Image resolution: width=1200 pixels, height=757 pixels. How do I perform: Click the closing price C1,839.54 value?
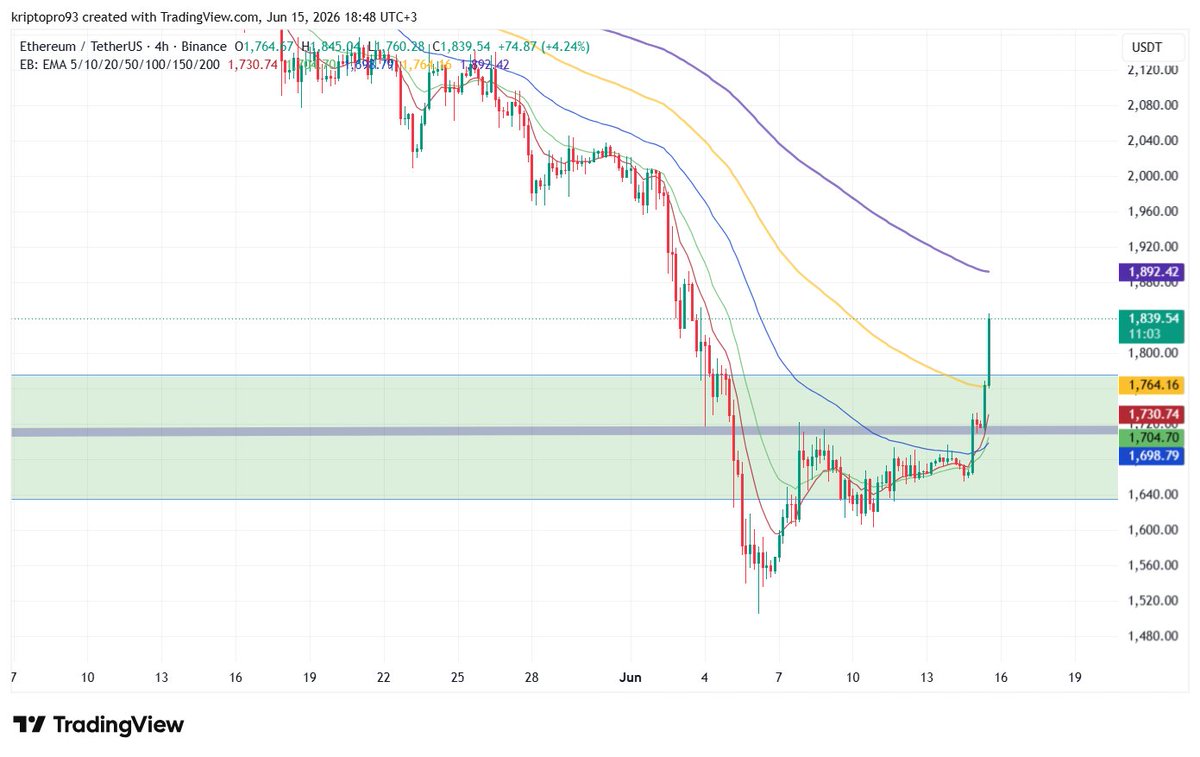pyautogui.click(x=463, y=47)
